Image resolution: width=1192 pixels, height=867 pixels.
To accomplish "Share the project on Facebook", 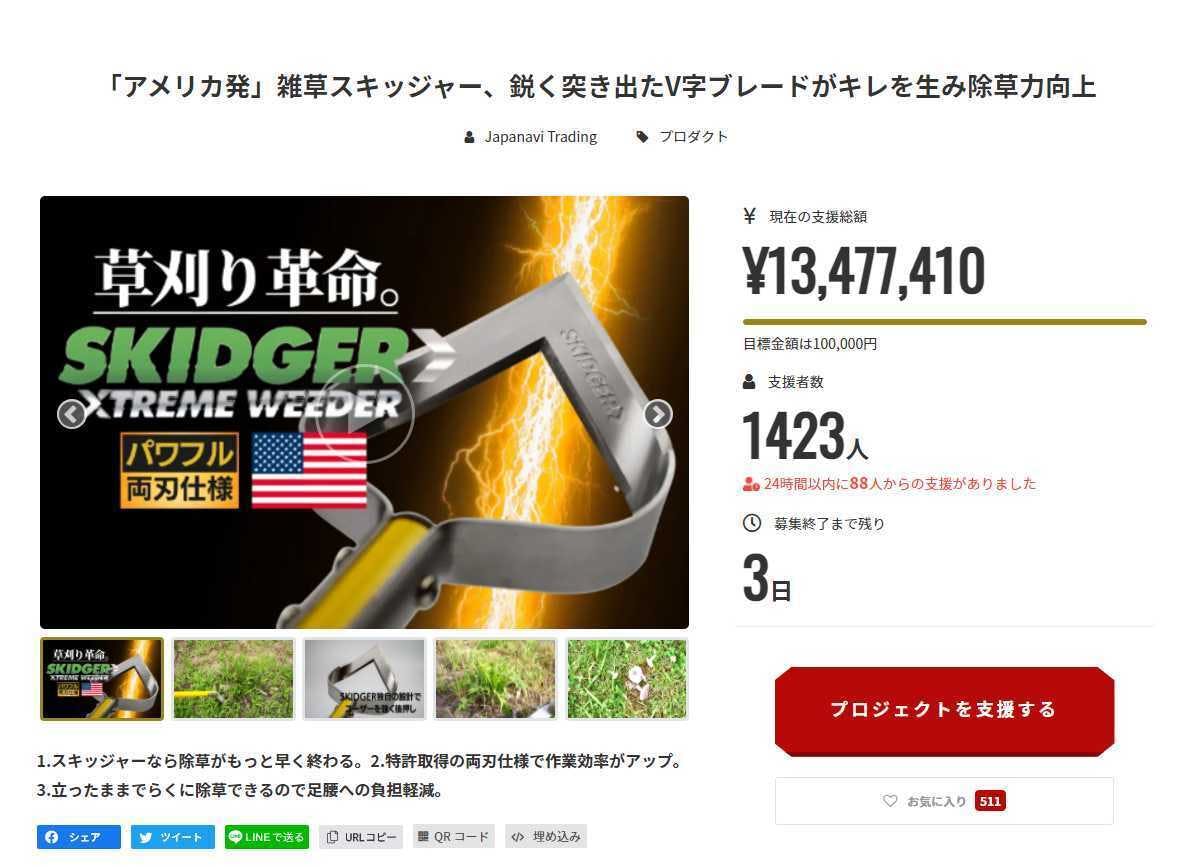I will click(x=78, y=837).
